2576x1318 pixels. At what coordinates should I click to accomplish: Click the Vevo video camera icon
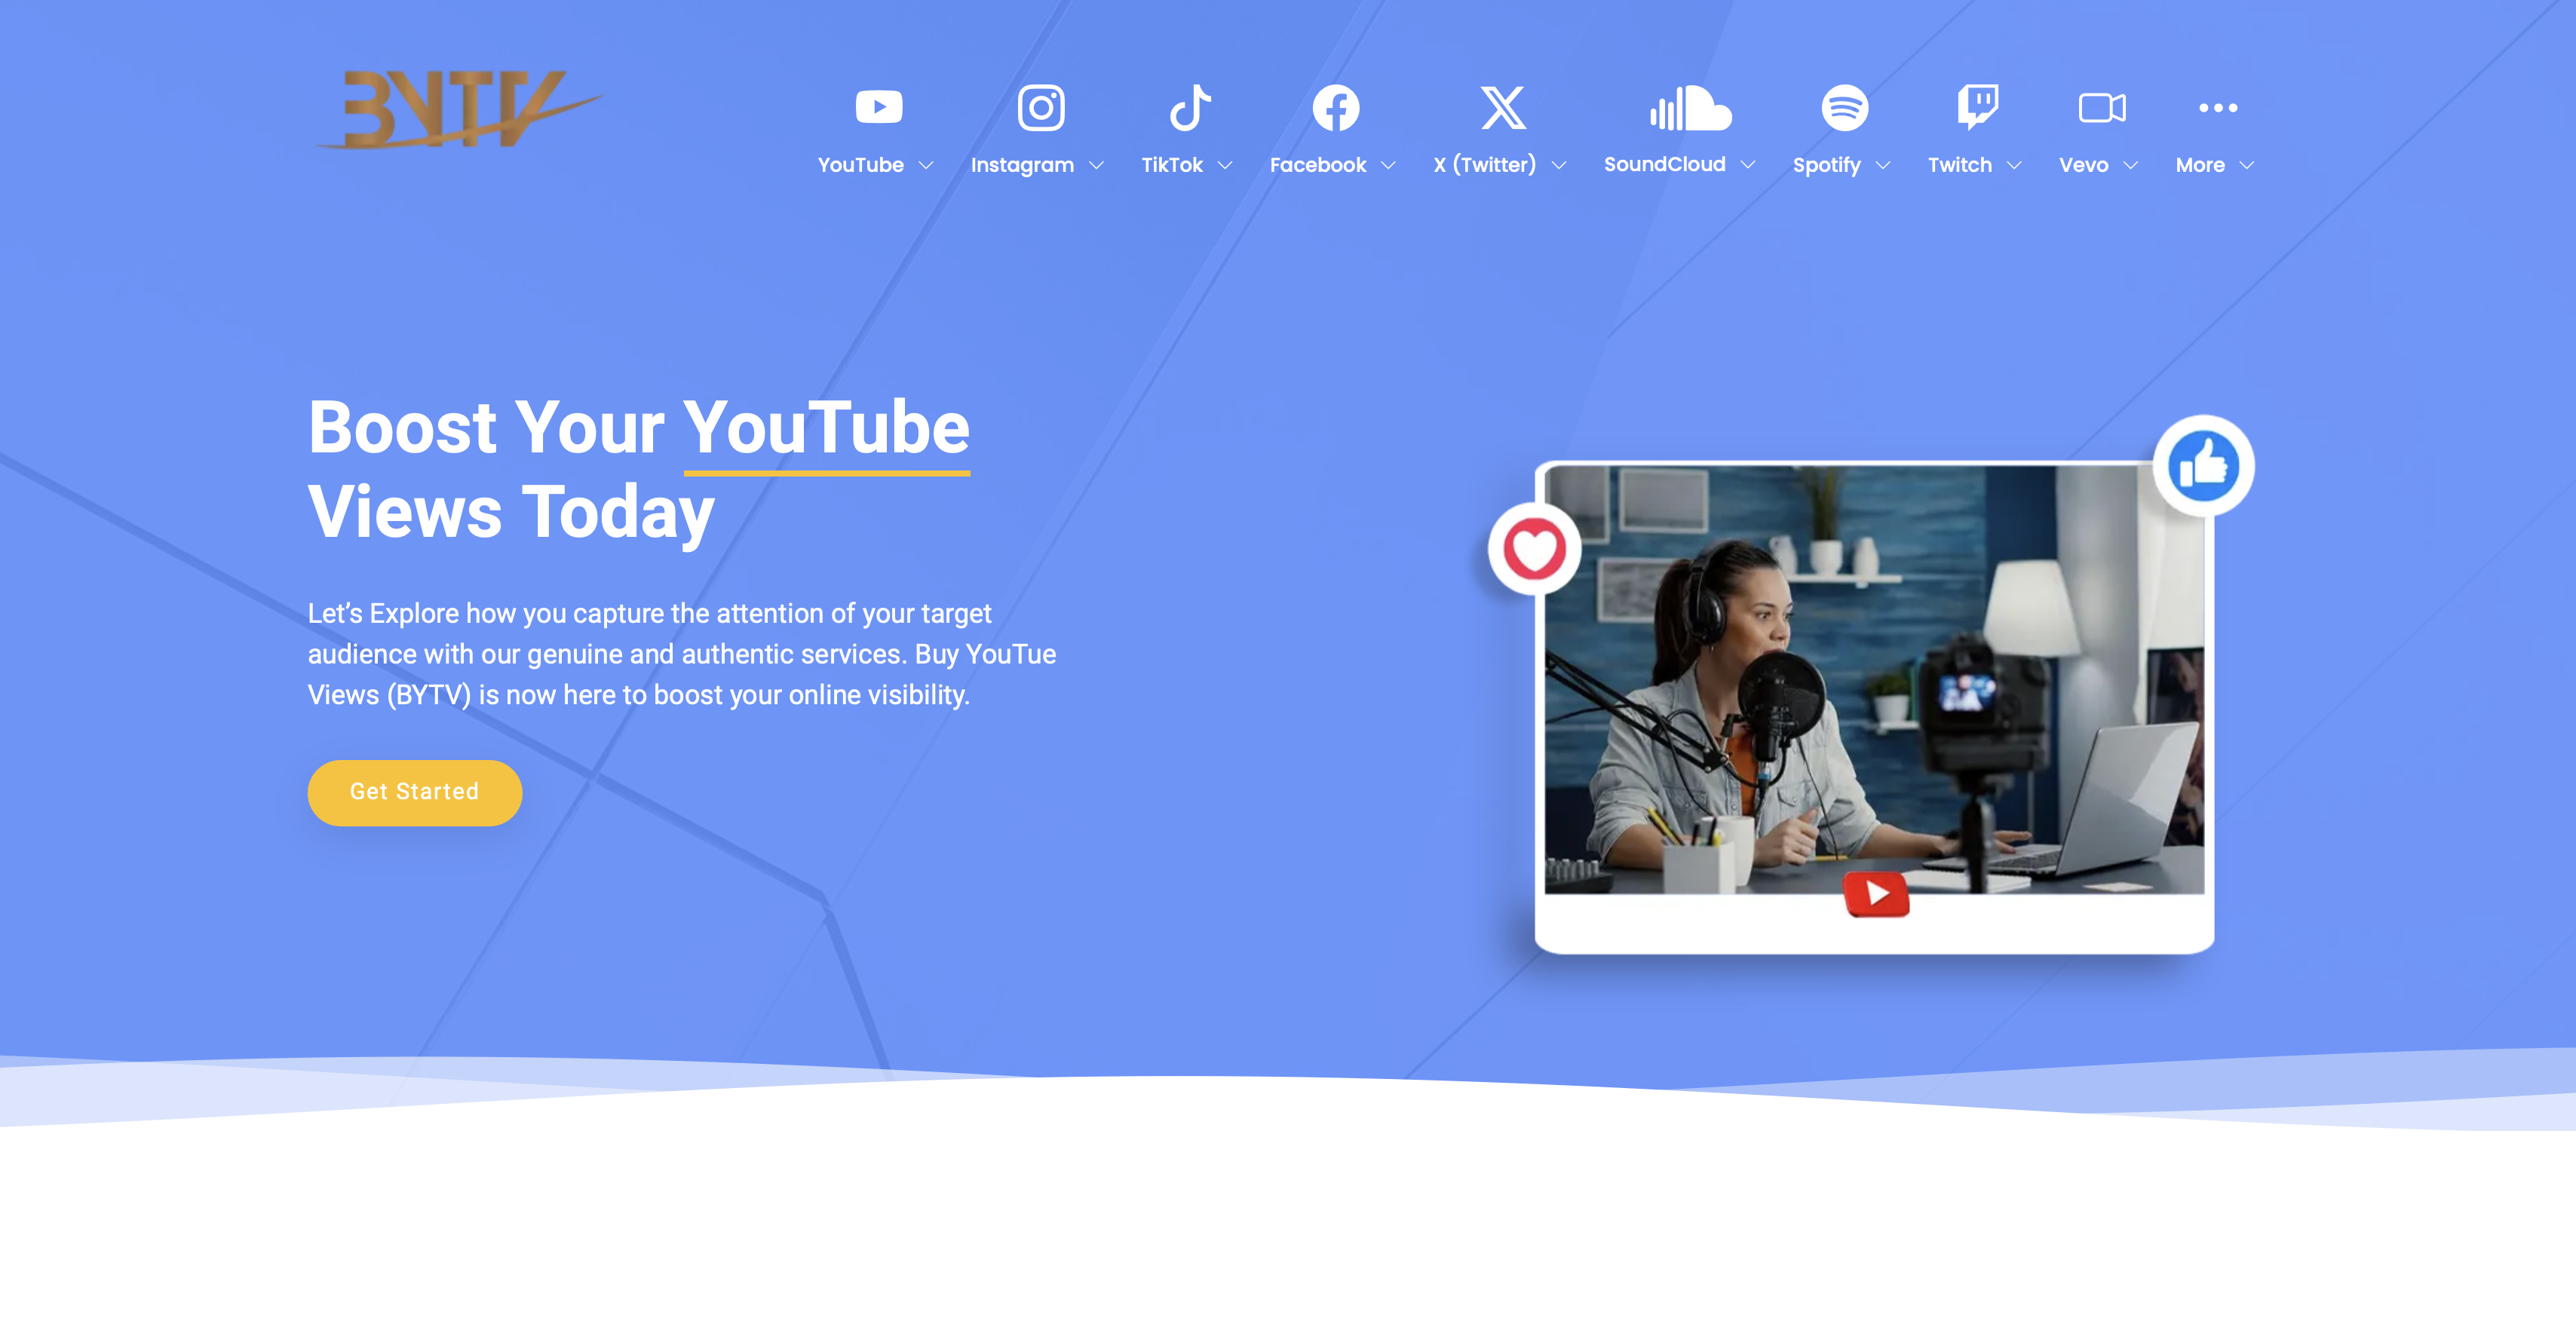[2101, 107]
